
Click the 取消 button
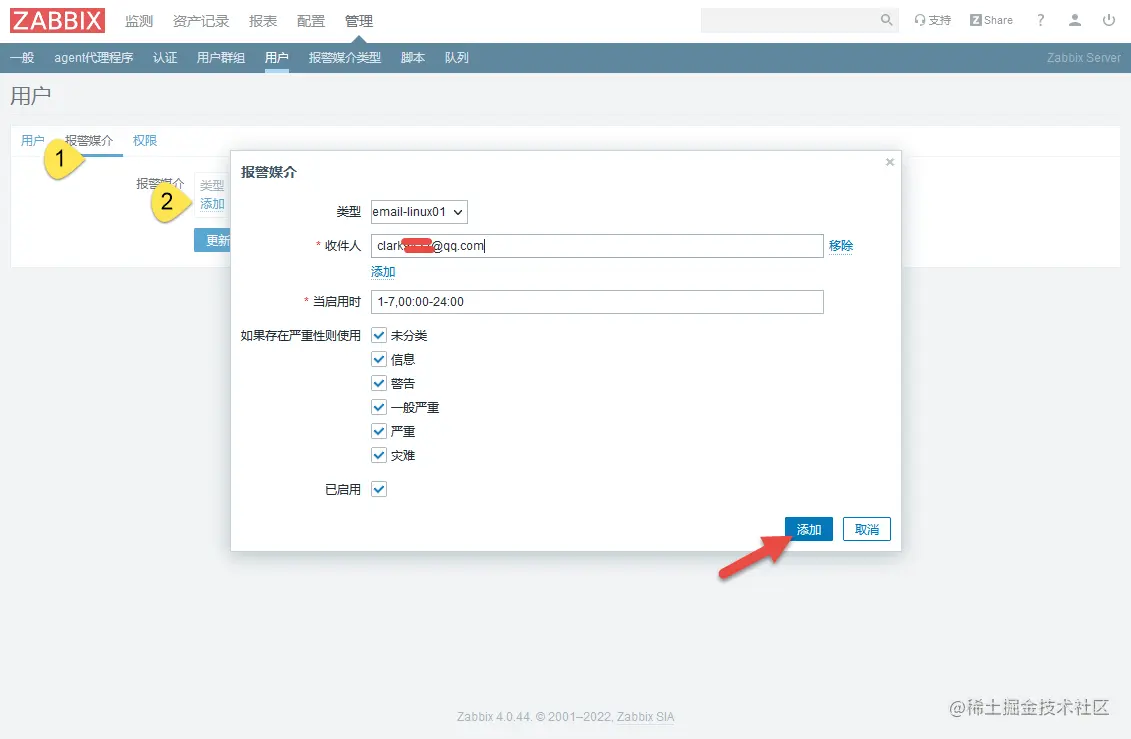[x=866, y=528]
